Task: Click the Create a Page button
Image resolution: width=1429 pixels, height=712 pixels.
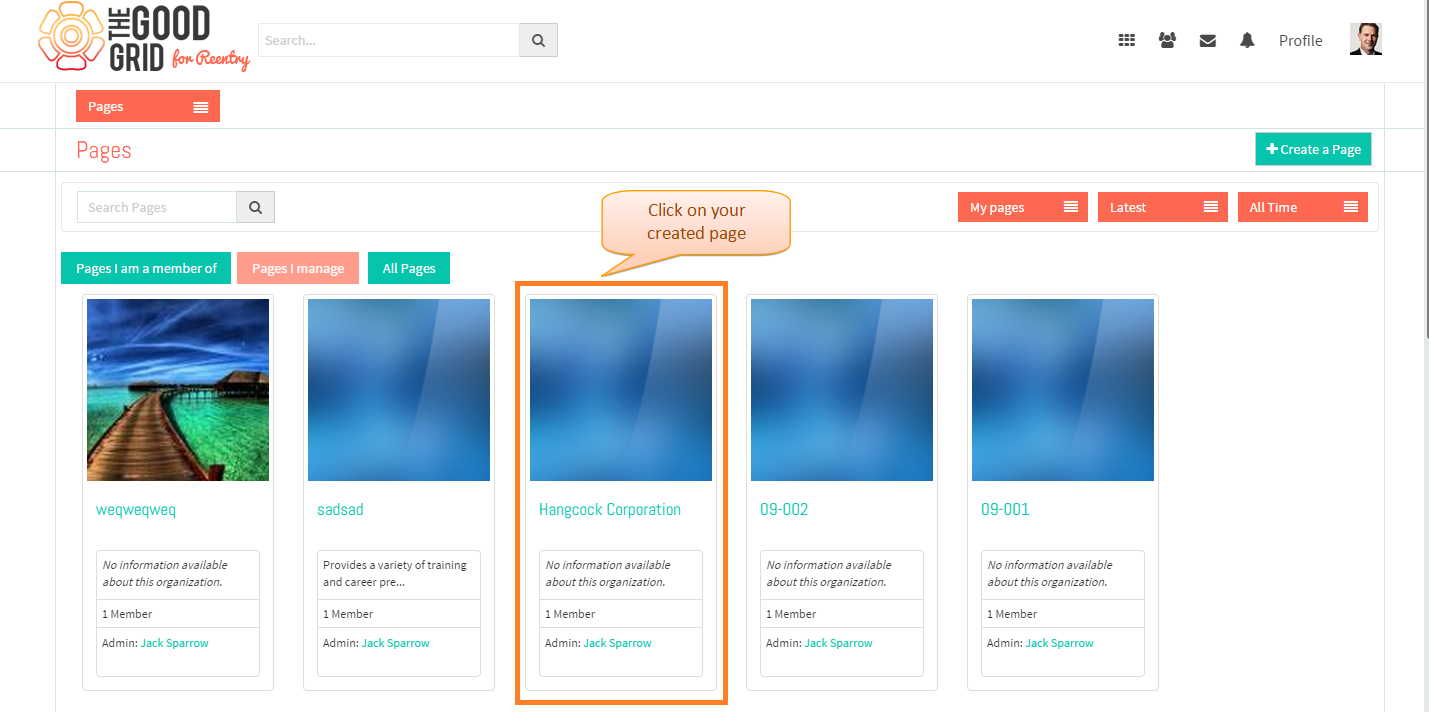Action: coord(1314,149)
